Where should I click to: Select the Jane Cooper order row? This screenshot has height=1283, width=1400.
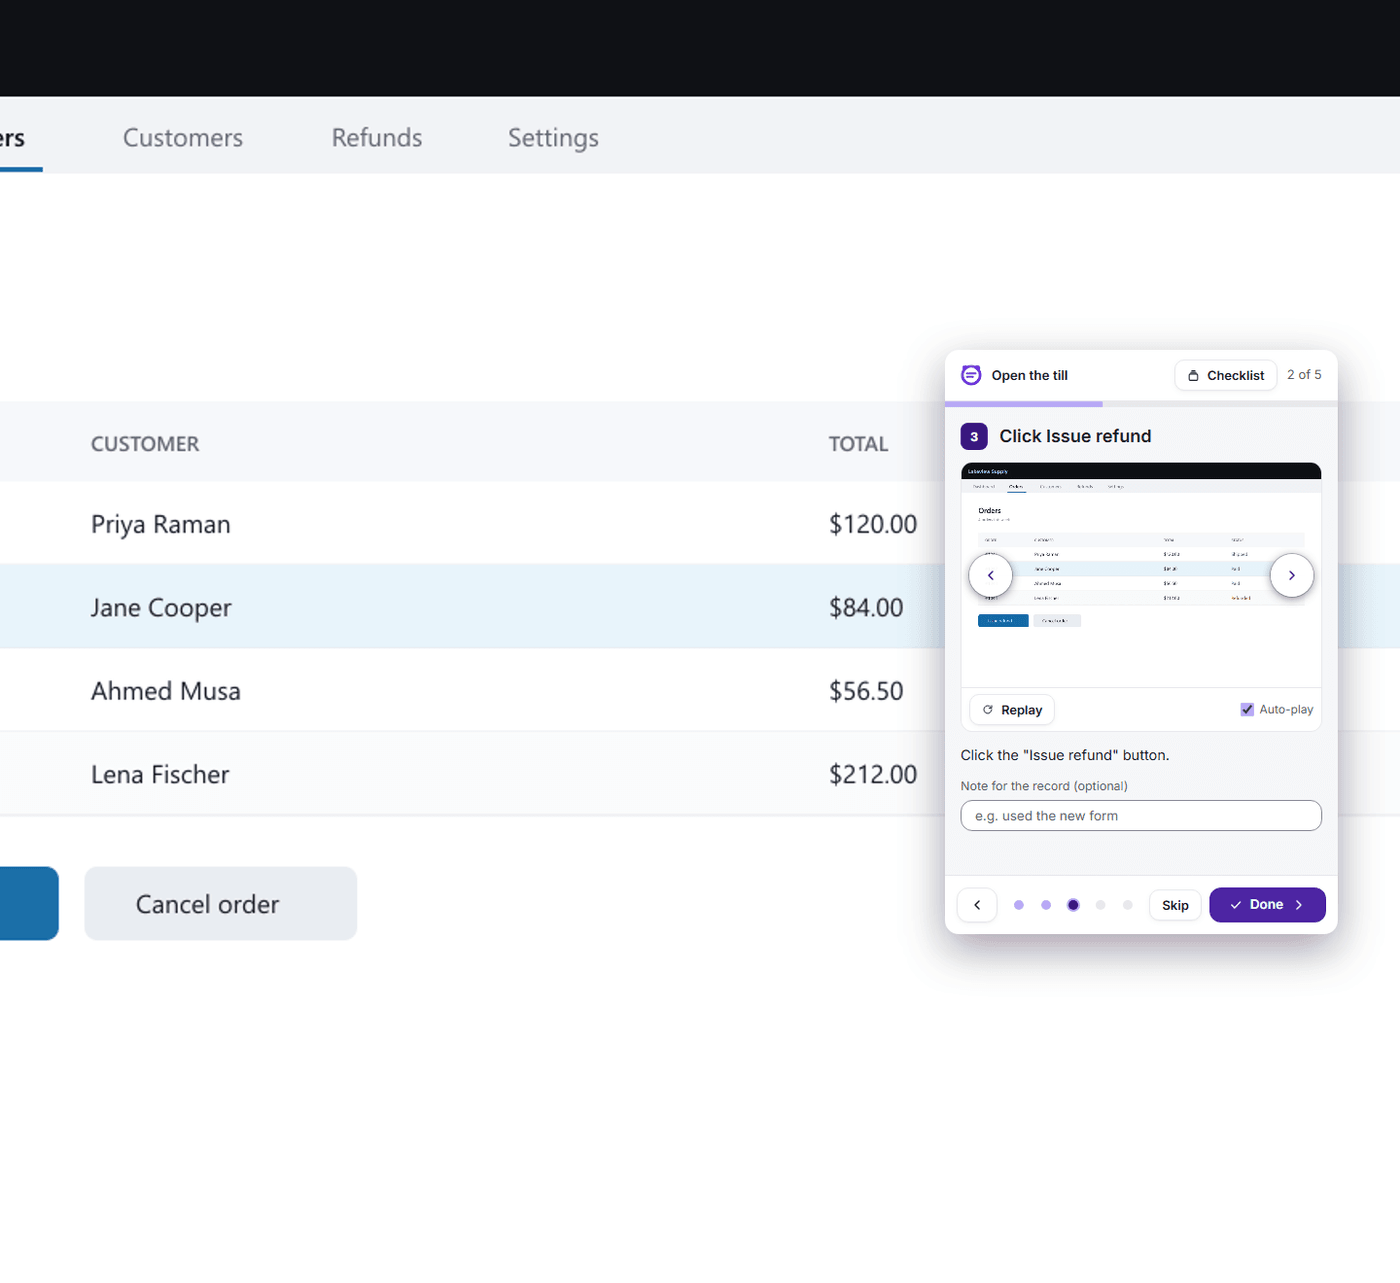[x=472, y=607]
